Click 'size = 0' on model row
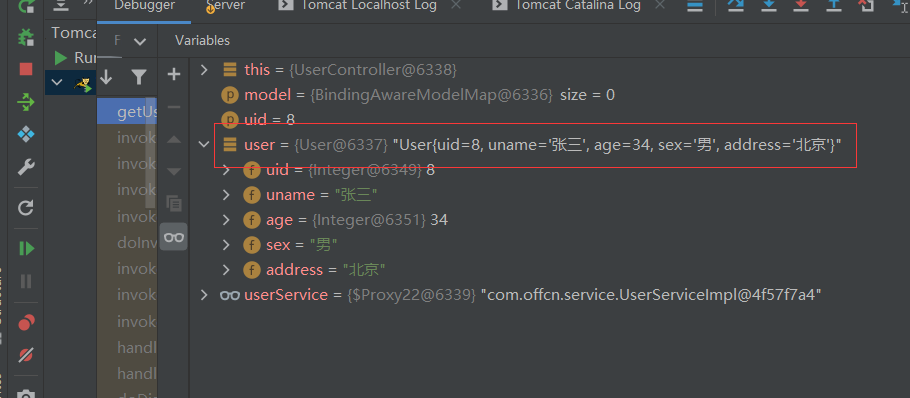Viewport: 910px width, 398px height. [587, 95]
